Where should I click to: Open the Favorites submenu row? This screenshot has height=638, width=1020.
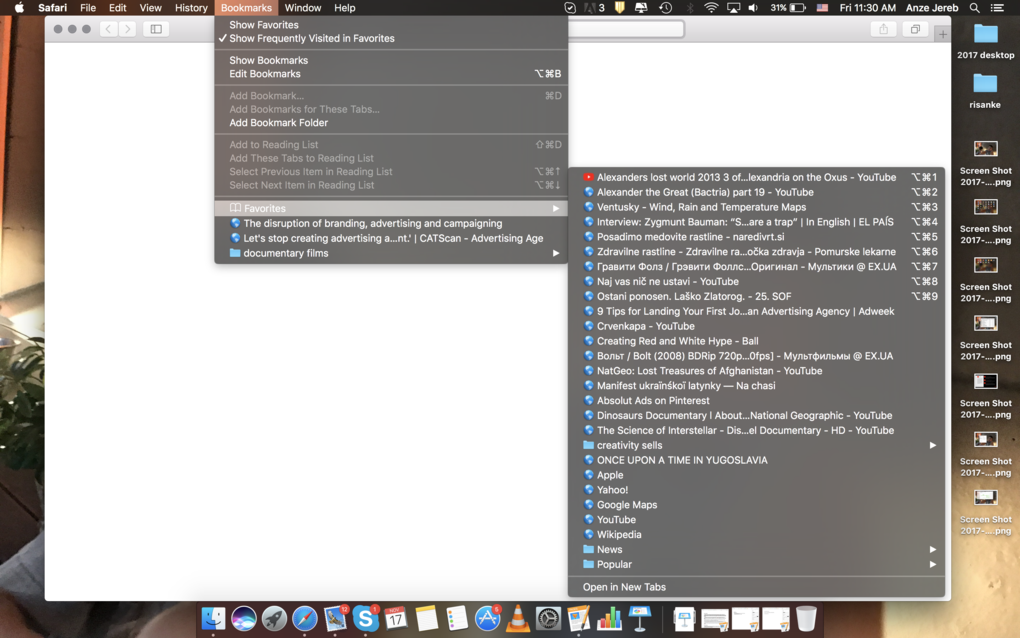(x=391, y=208)
